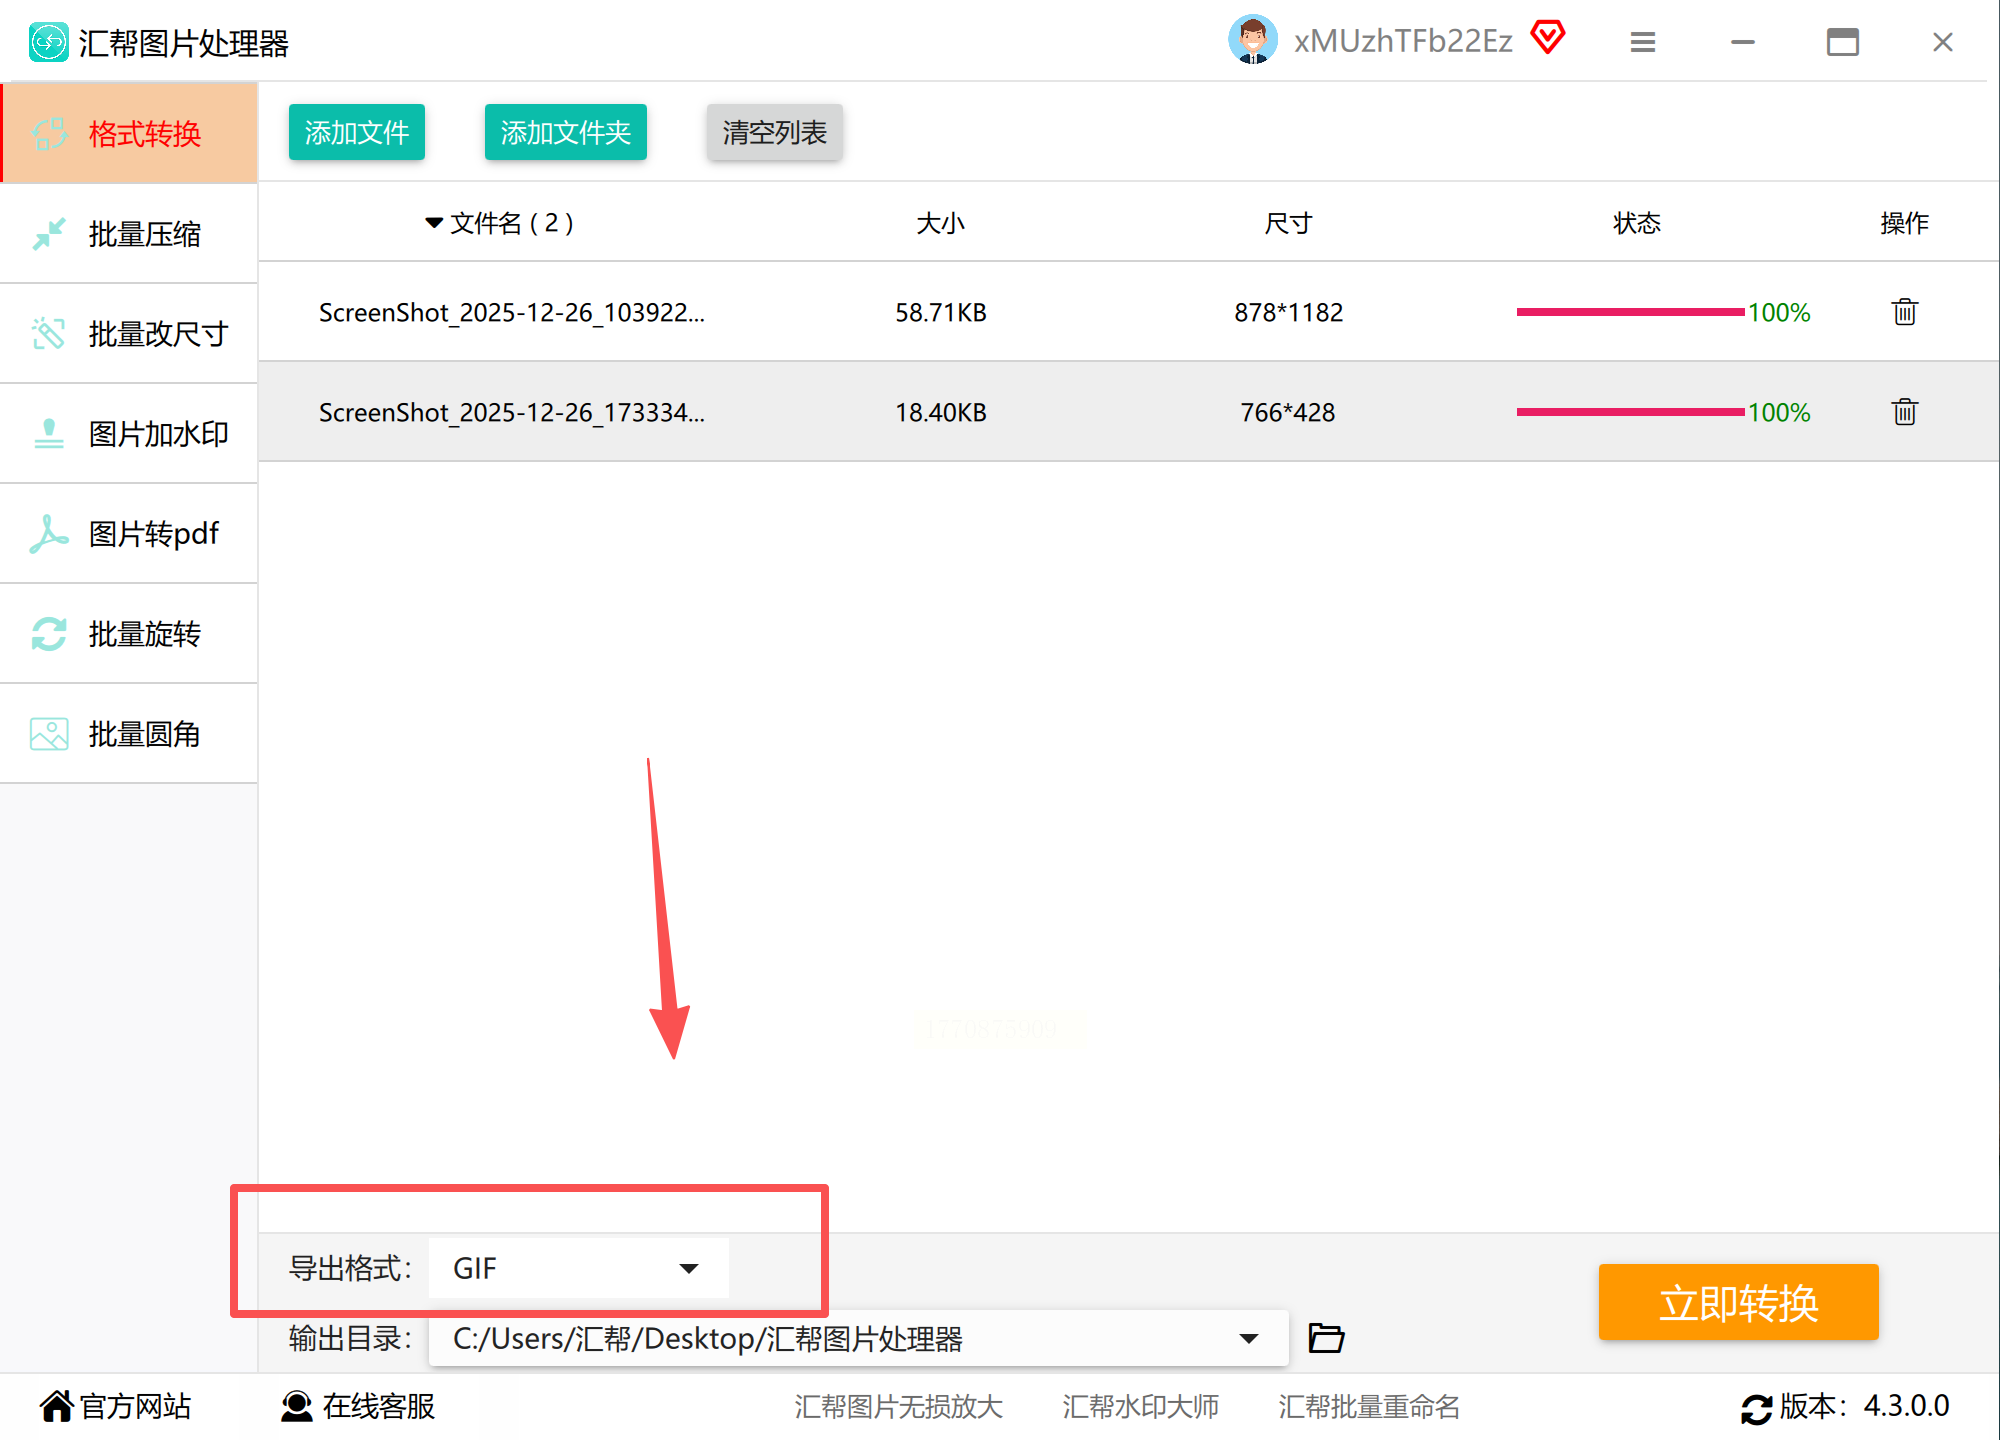Click the red VIP diamond icon
Image resolution: width=2000 pixels, height=1440 pixels.
click(x=1548, y=38)
